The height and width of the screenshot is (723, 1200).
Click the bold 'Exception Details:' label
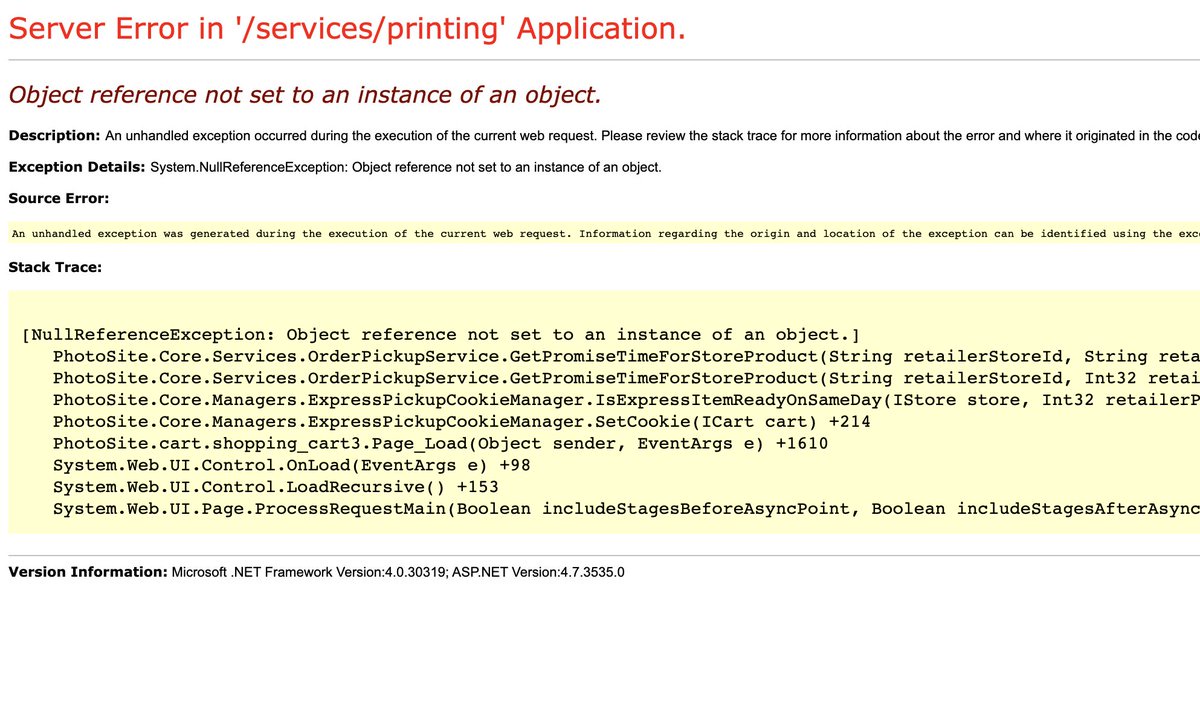click(77, 167)
